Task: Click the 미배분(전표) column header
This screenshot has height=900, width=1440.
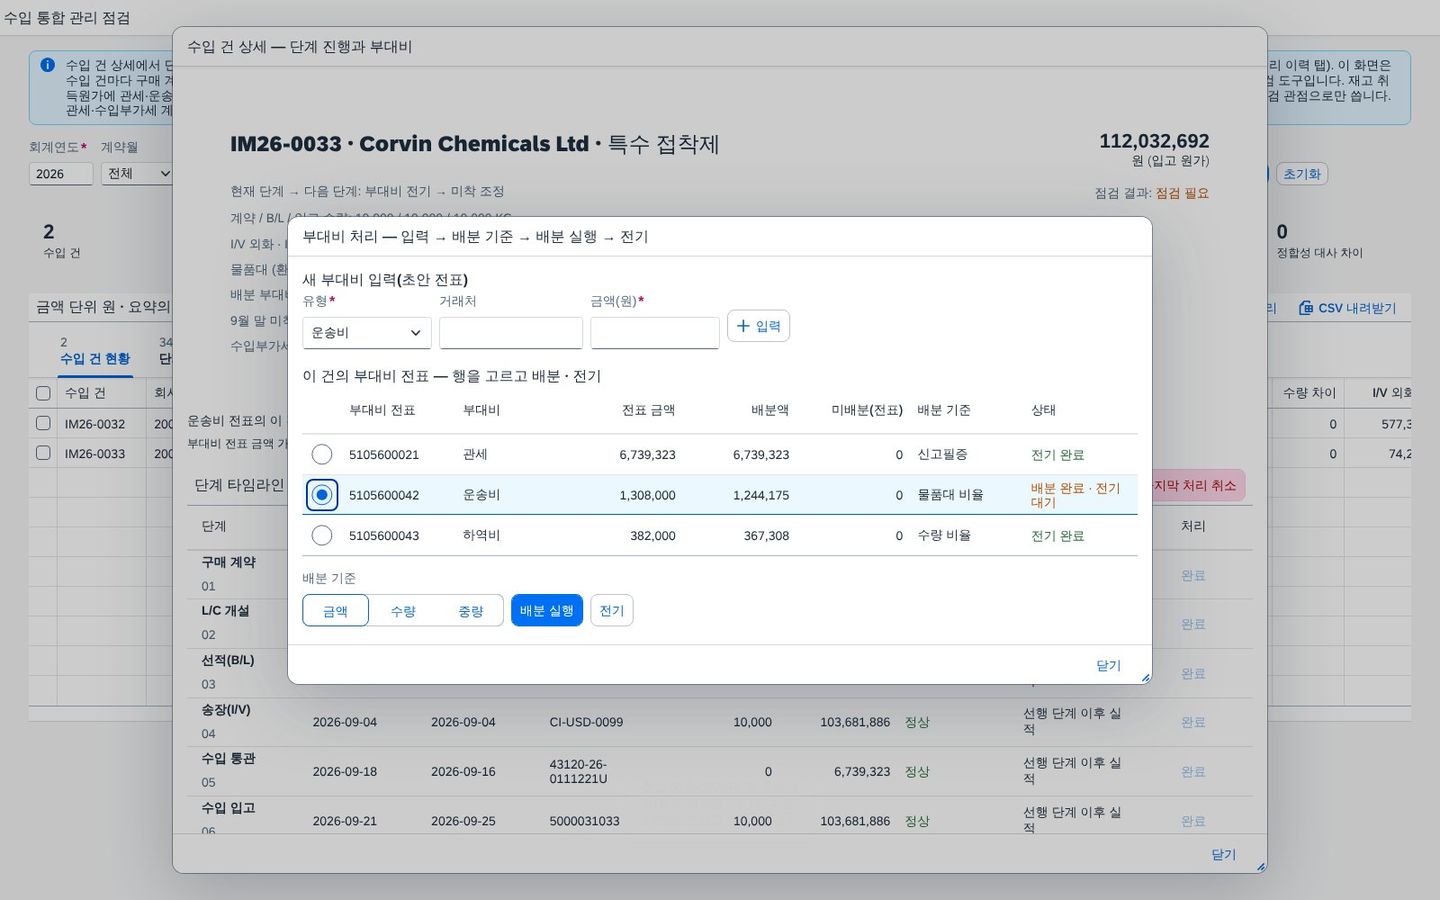Action: [867, 410]
